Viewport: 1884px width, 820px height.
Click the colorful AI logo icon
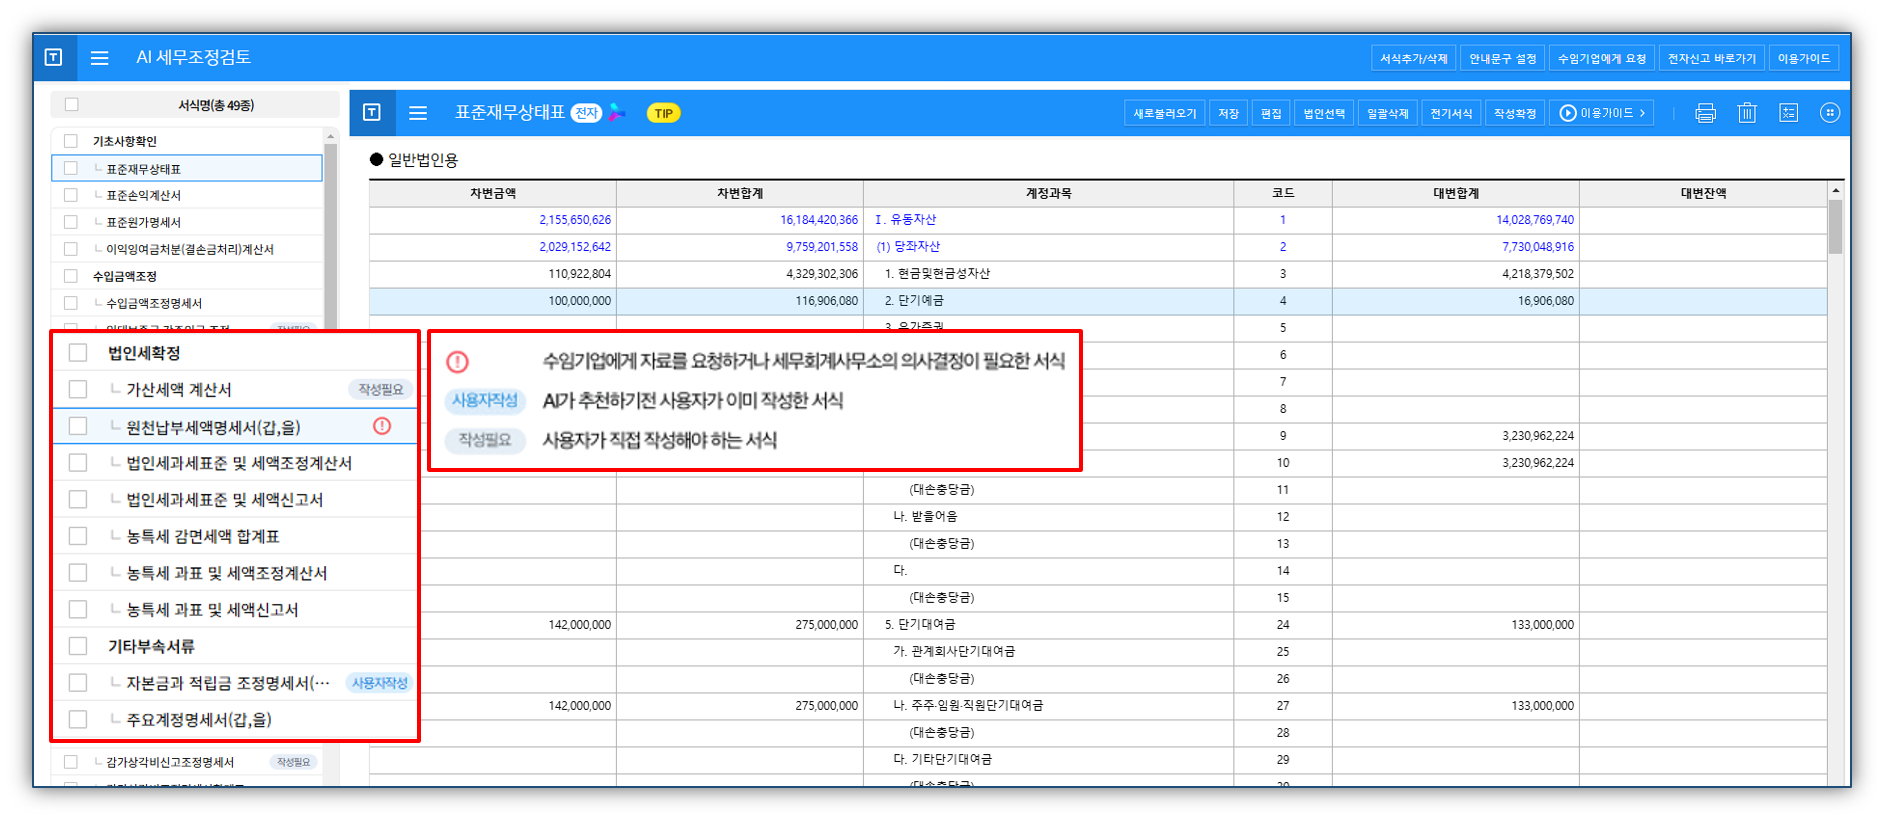coord(617,113)
